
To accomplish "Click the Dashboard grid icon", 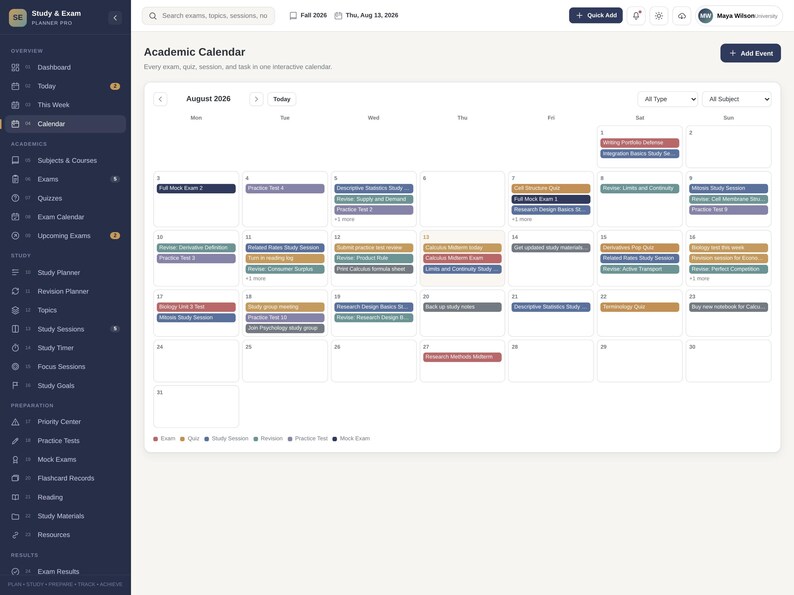I will [15, 67].
